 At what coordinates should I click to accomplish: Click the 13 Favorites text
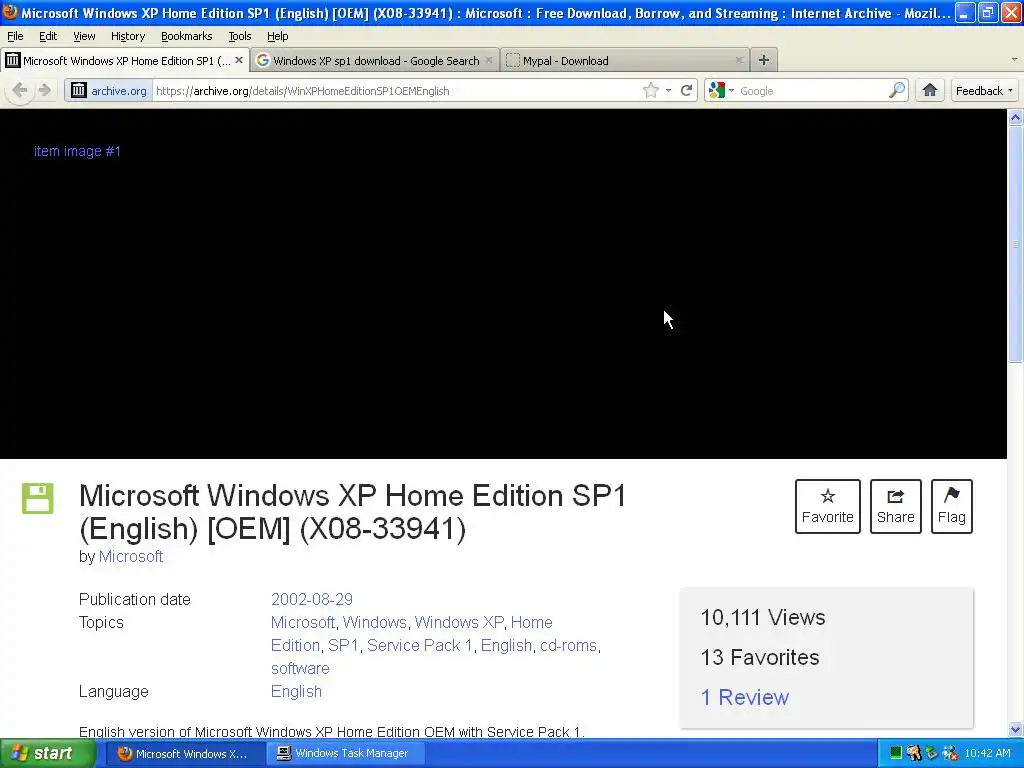(x=760, y=657)
